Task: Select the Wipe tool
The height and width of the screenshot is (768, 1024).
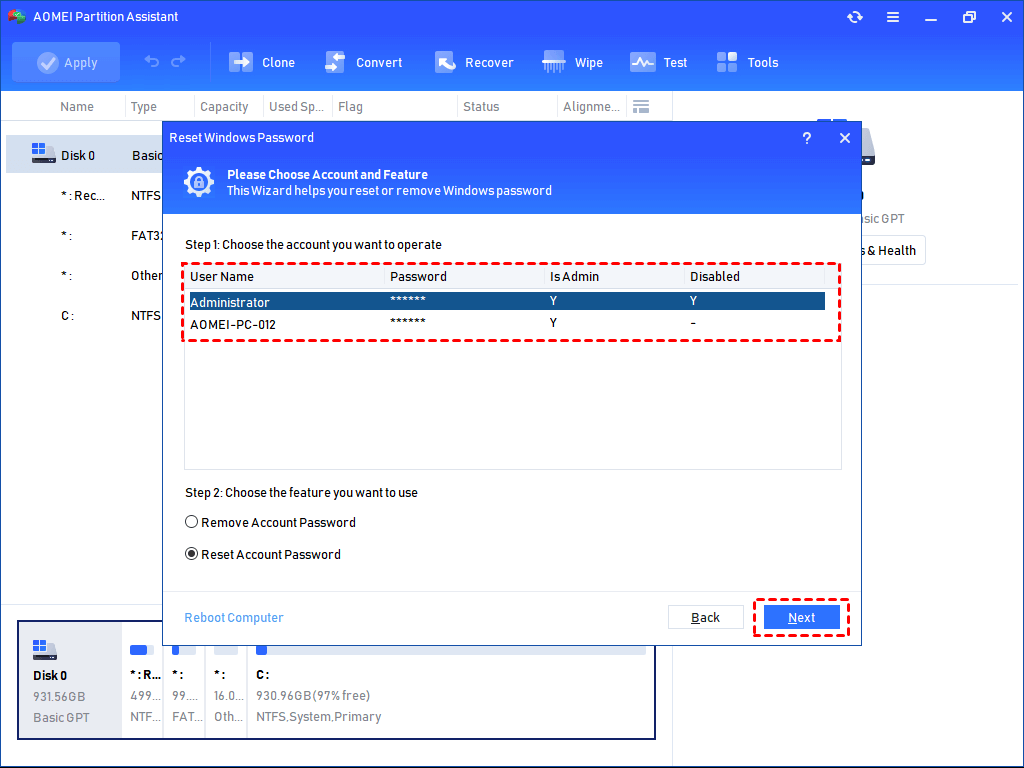Action: click(554, 62)
